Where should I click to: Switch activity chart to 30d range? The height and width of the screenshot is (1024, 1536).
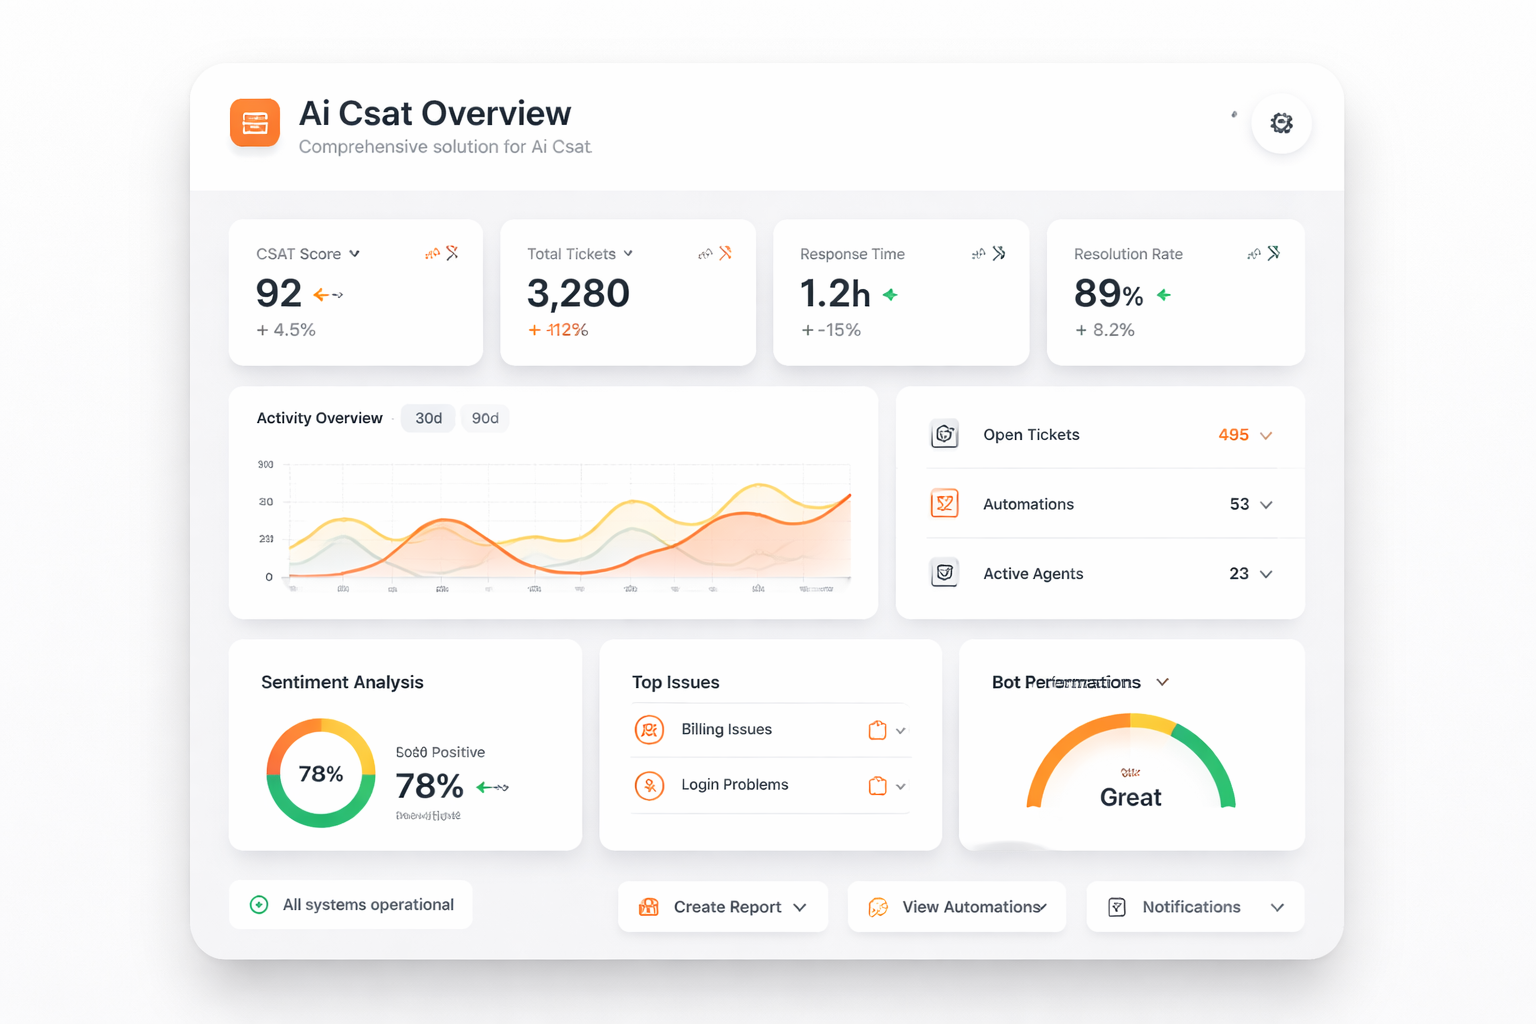point(428,418)
